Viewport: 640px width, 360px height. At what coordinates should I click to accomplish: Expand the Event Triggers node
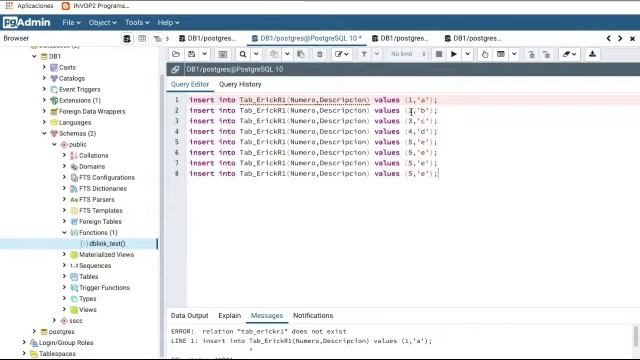44,89
